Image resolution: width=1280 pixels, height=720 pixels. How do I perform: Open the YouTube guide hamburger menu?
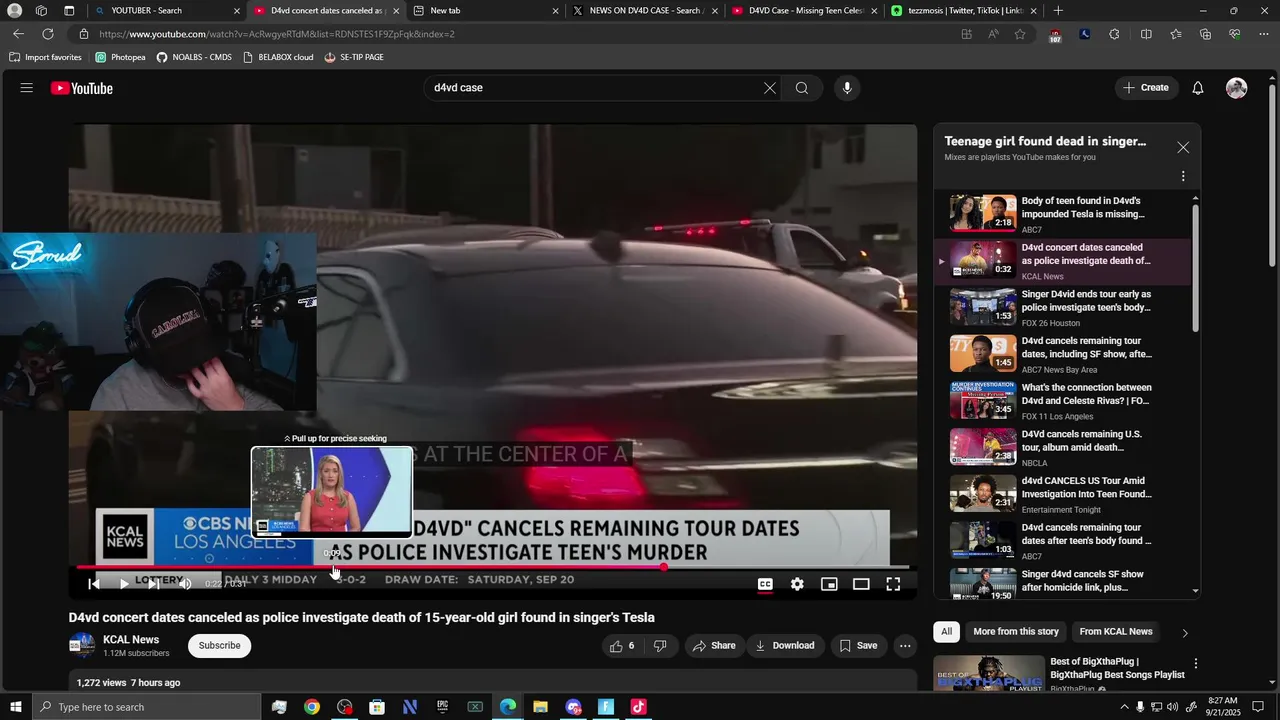pyautogui.click(x=27, y=88)
